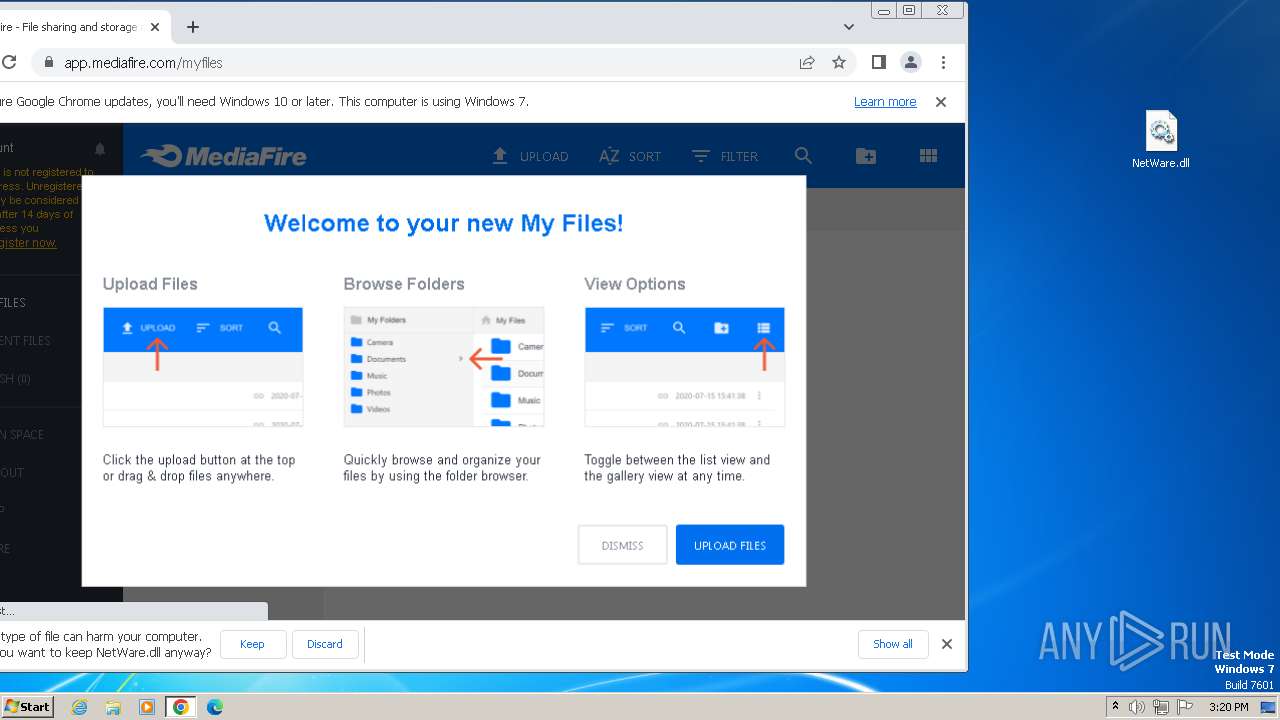This screenshot has width=1280, height=720.
Task: Click the MediaFire logo
Action: 224,156
